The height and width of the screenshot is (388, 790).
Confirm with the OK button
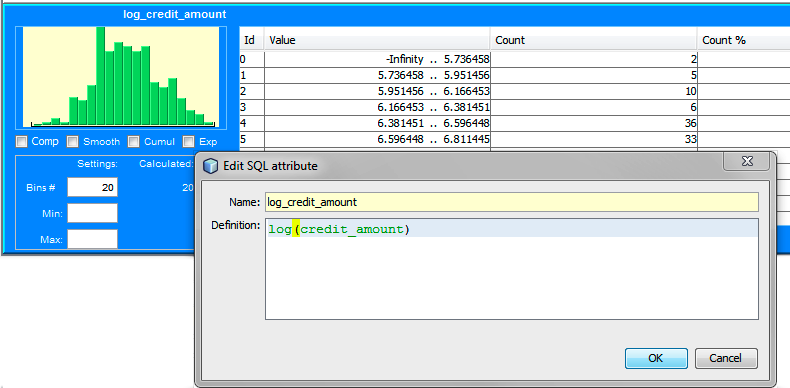[656, 358]
